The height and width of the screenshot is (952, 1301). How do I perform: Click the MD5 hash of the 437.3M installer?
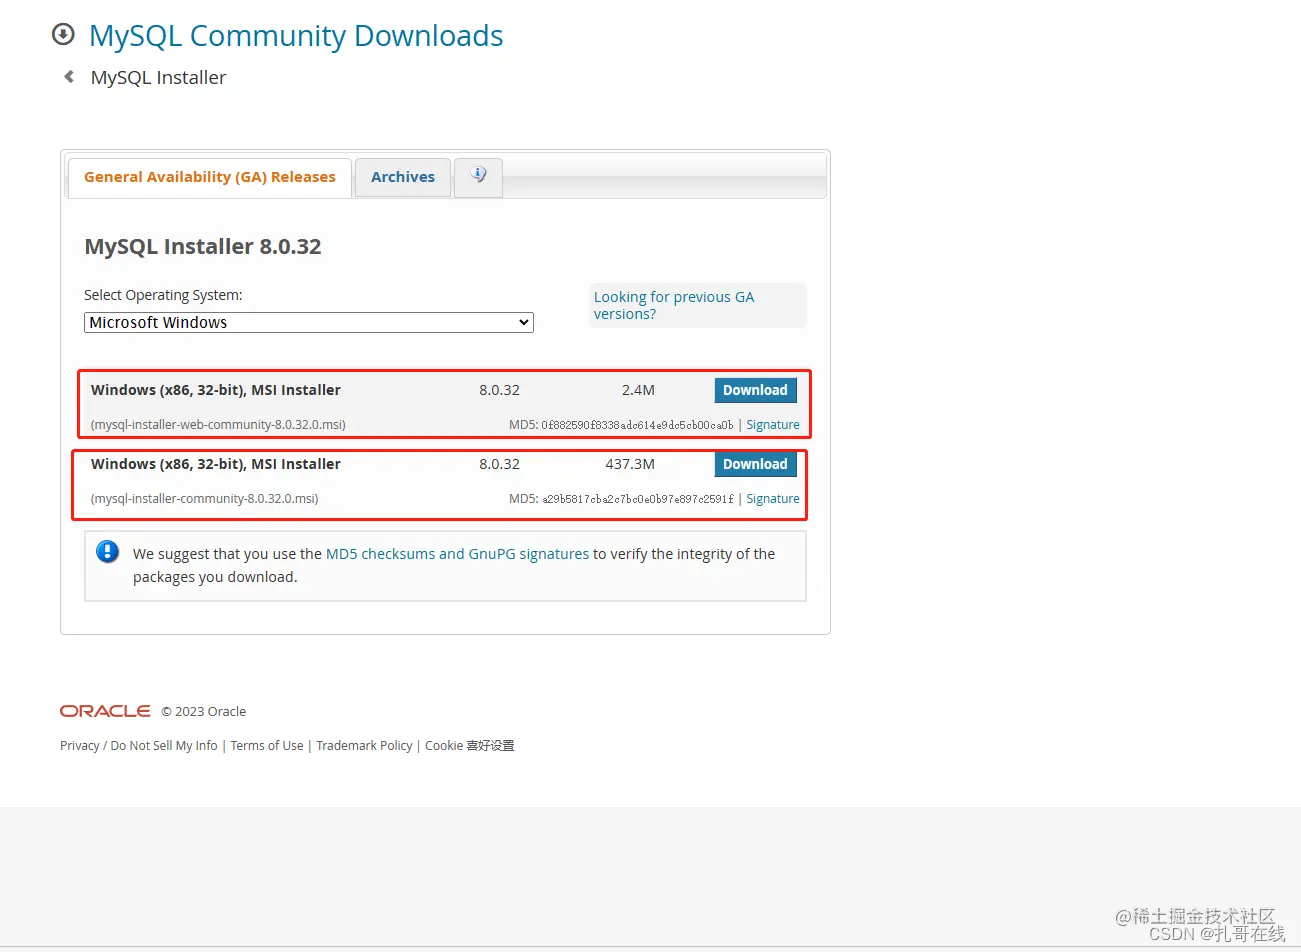point(637,499)
